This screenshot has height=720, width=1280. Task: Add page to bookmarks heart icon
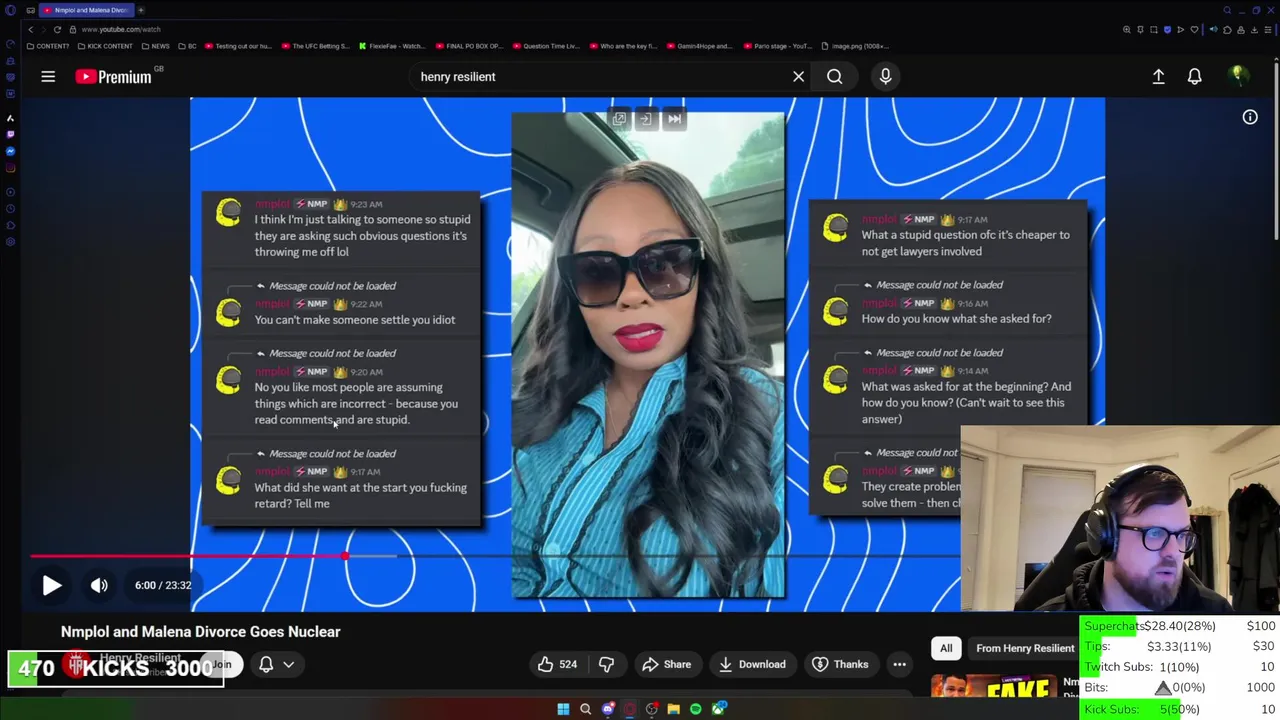tap(1194, 30)
